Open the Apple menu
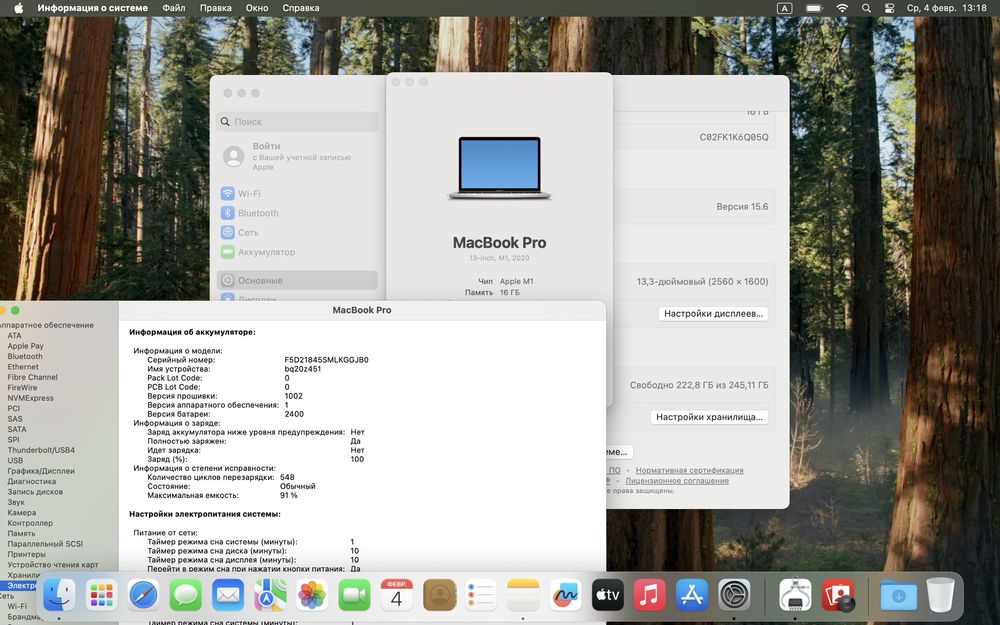Viewport: 1000px width, 625px height. (18, 8)
